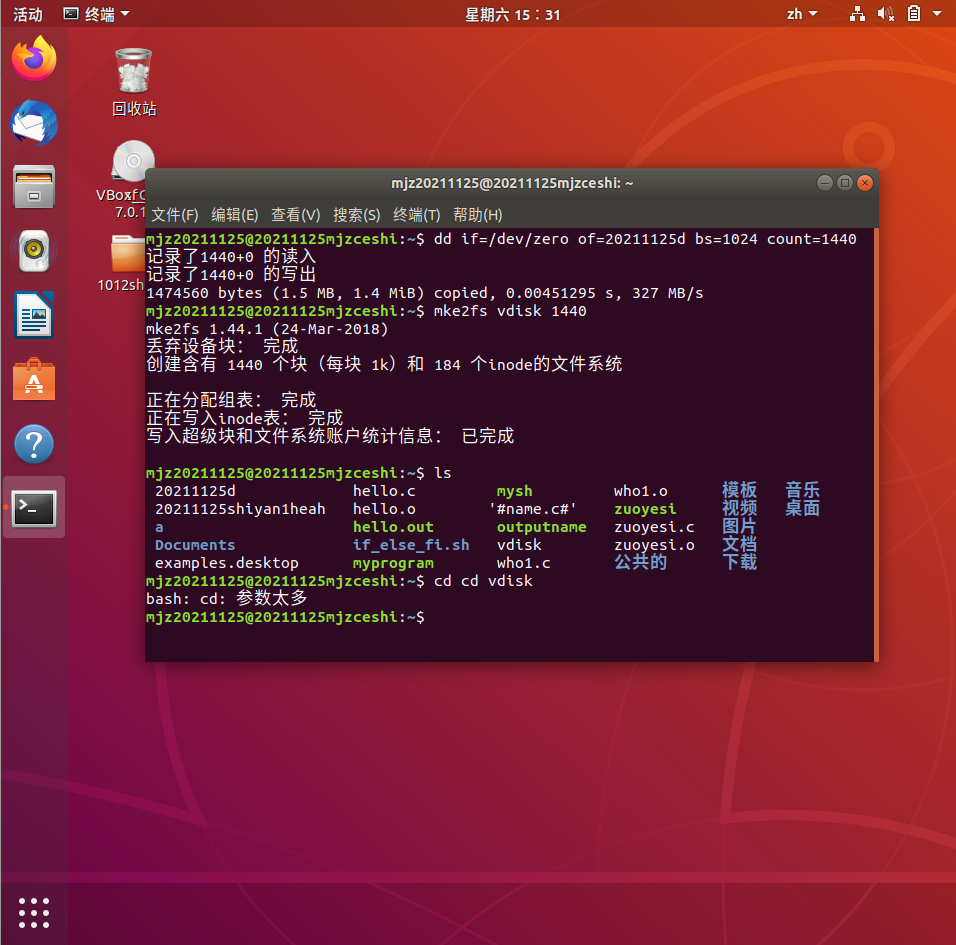Click "'#name.c#'" in ls output

point(532,509)
